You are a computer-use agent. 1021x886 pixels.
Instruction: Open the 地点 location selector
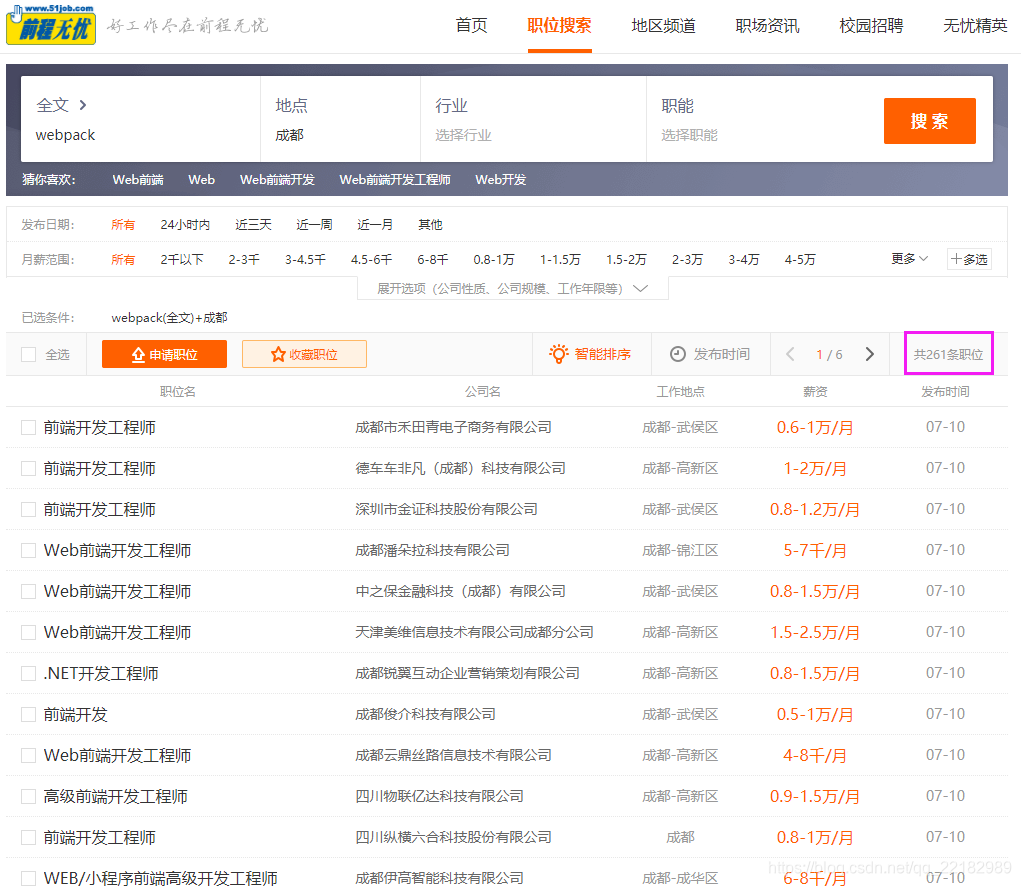tap(341, 119)
